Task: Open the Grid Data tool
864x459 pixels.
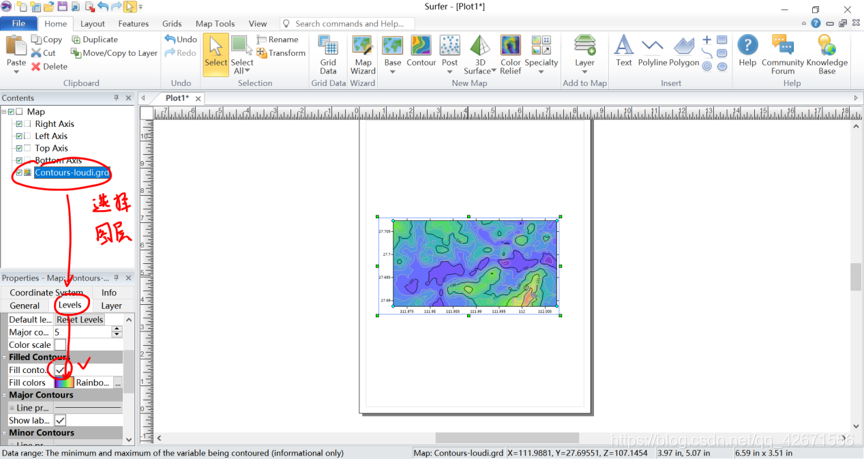Action: pyautogui.click(x=328, y=54)
